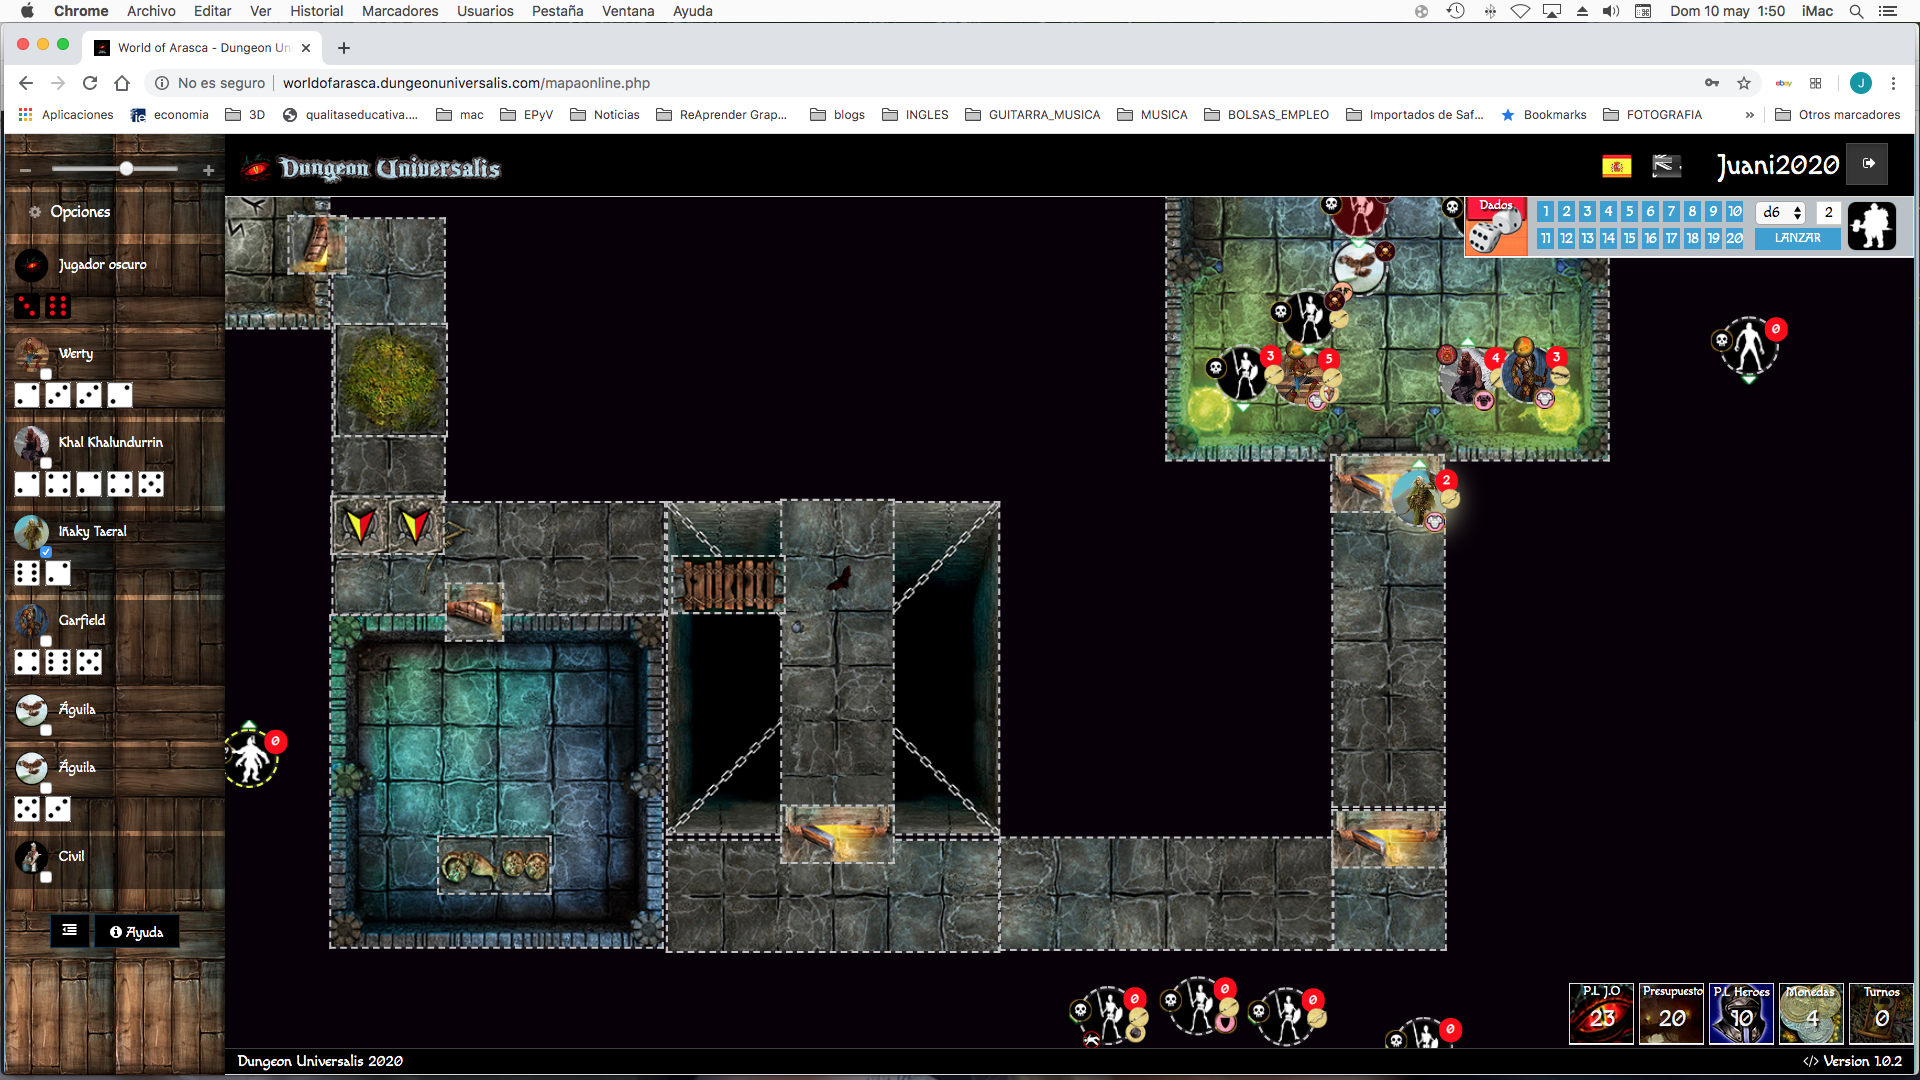Open the ReAprender Grap... bookmark folder
The width and height of the screenshot is (1920, 1080).
coord(722,115)
